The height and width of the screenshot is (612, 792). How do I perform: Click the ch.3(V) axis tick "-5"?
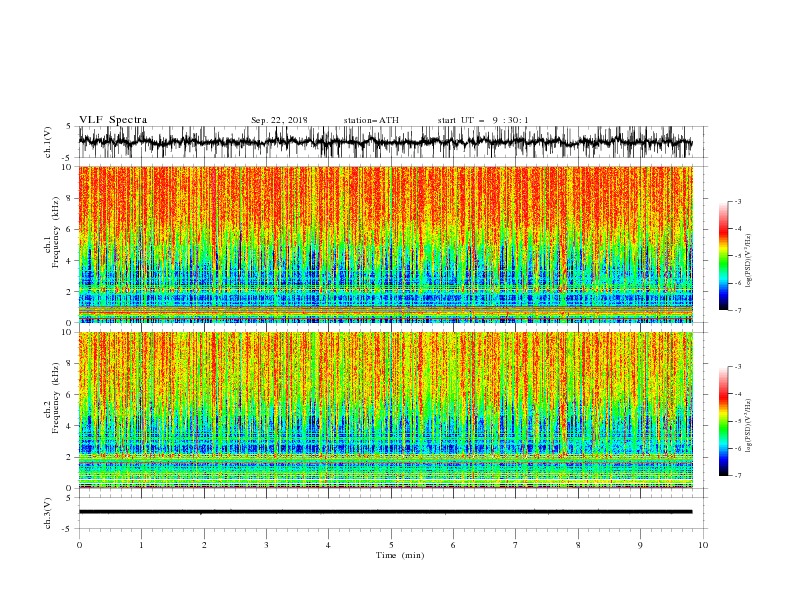coord(68,529)
